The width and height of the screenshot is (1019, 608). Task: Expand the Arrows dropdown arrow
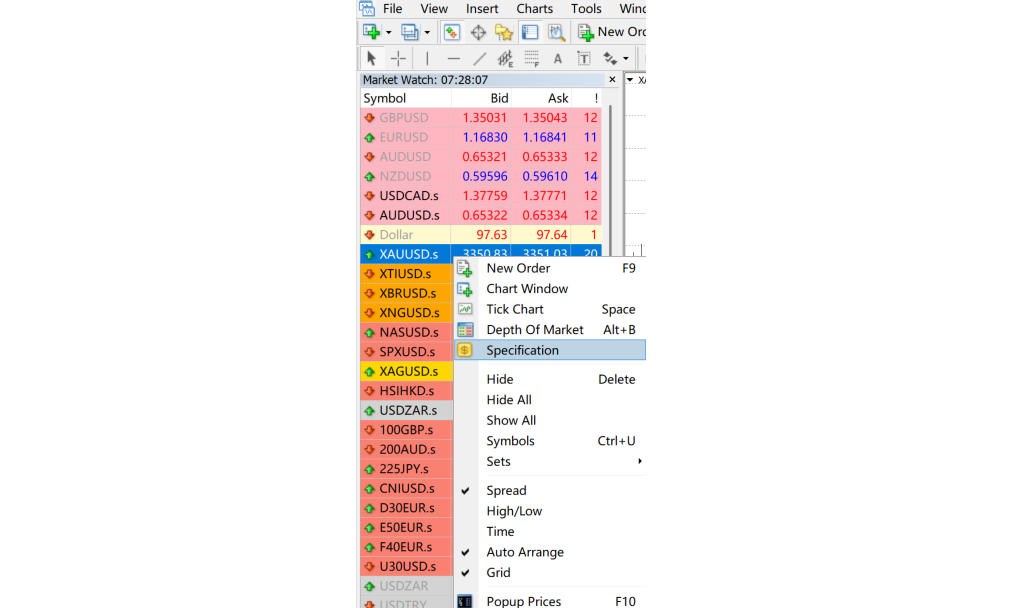626,59
